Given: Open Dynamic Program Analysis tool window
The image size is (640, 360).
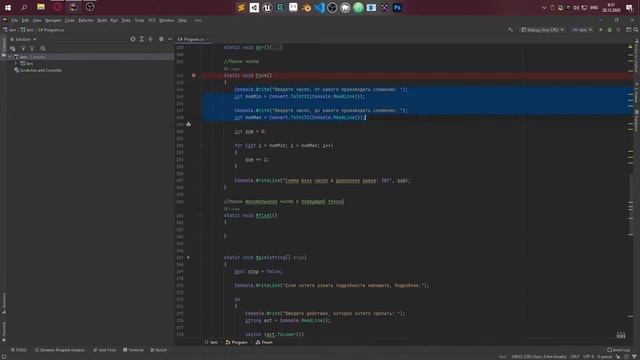Looking at the screenshot, I should click(x=60, y=350).
